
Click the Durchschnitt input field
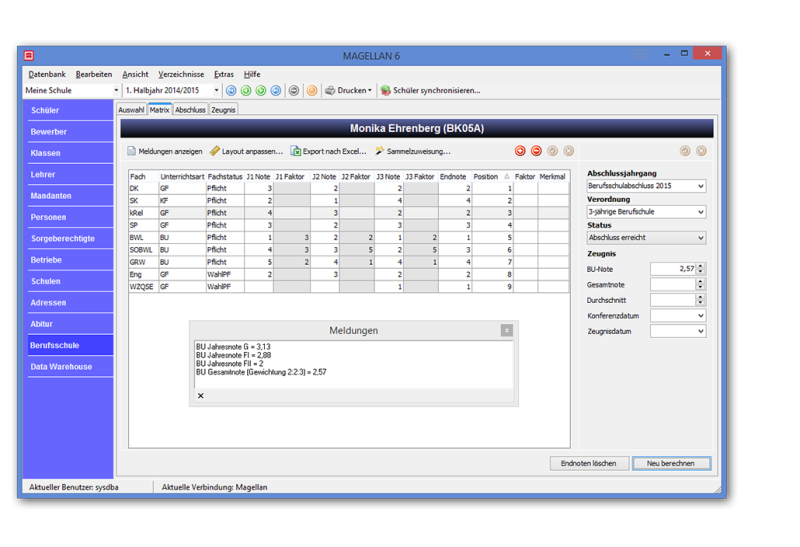pos(673,300)
